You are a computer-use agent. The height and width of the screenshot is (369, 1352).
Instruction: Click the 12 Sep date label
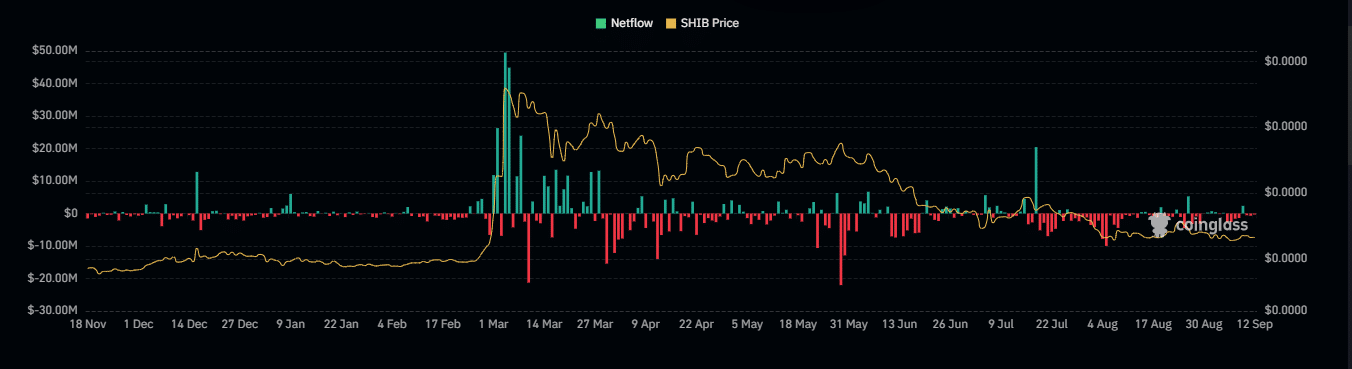[x=1255, y=324]
